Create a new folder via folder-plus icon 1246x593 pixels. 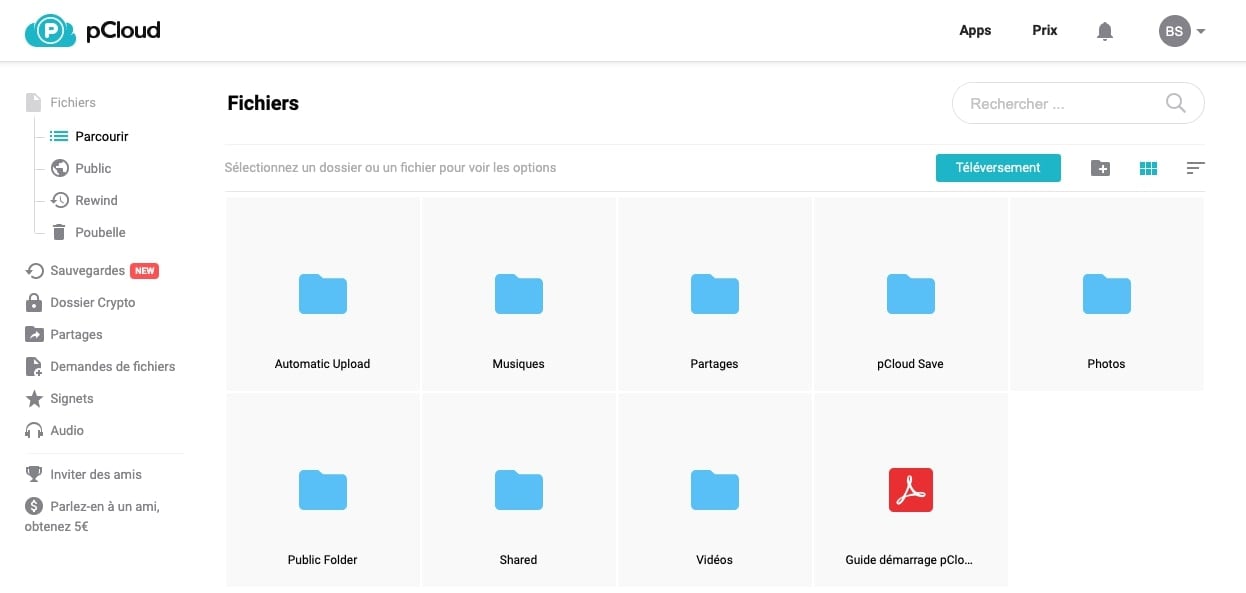click(1100, 168)
